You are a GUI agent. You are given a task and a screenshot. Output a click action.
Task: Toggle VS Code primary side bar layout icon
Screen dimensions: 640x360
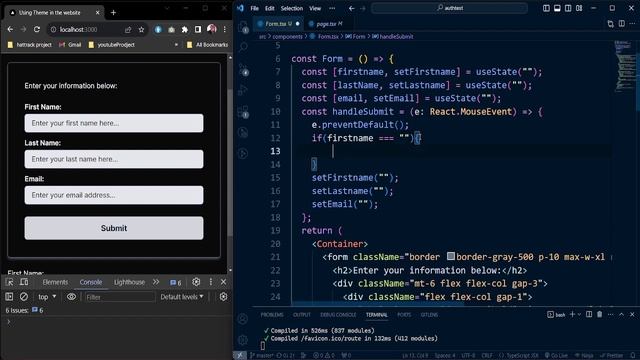click(546, 8)
